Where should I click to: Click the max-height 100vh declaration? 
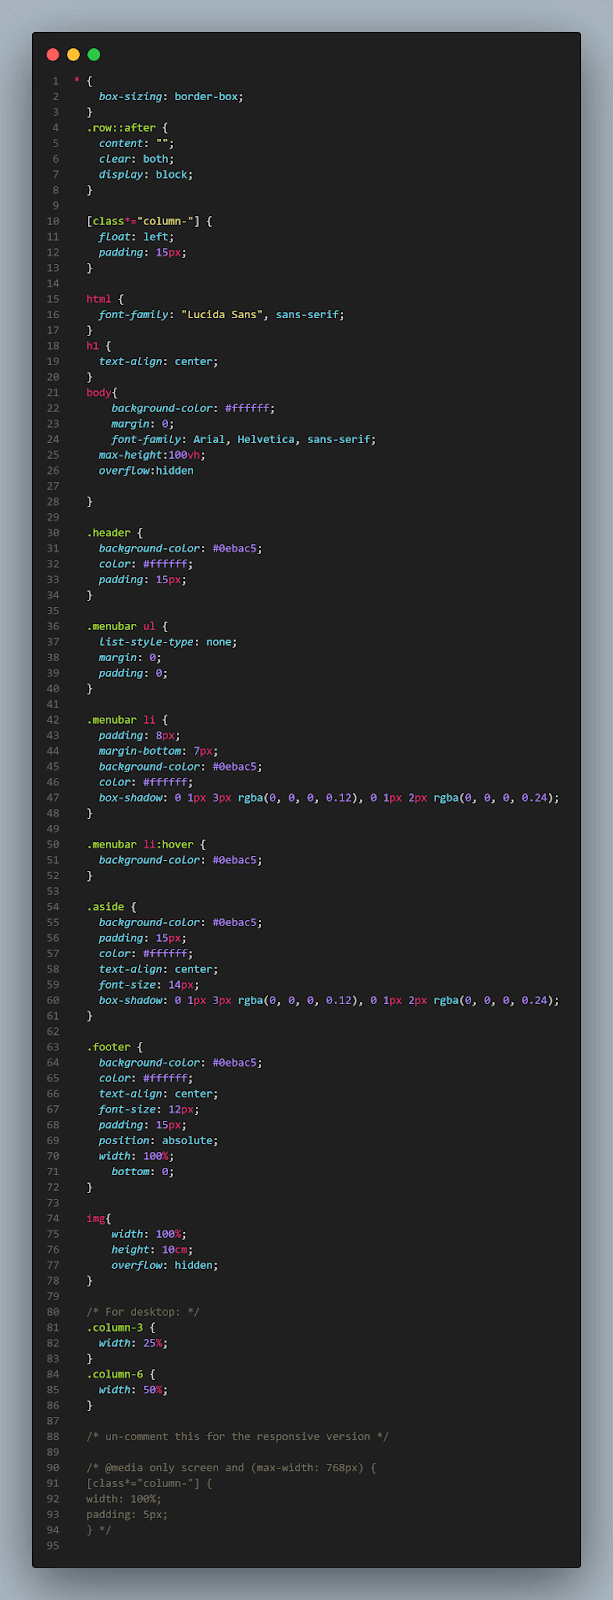tap(151, 455)
